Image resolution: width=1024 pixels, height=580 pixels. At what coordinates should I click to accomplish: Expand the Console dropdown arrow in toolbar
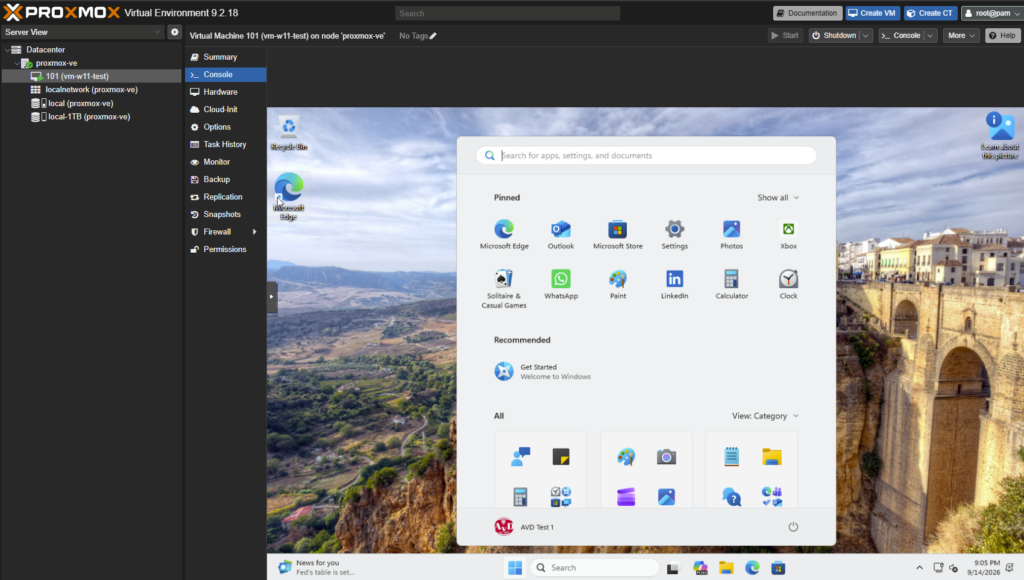(930, 36)
